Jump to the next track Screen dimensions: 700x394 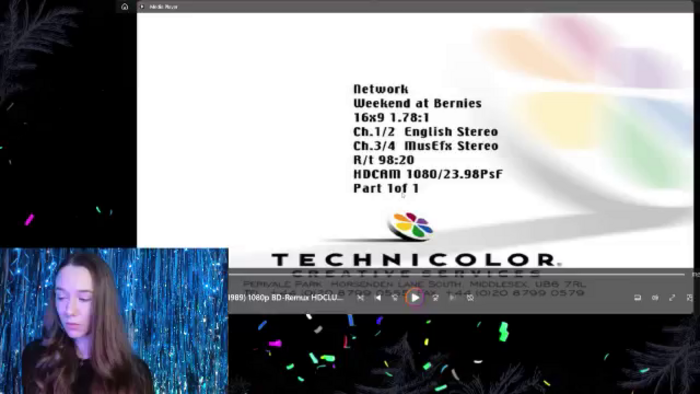(x=452, y=298)
